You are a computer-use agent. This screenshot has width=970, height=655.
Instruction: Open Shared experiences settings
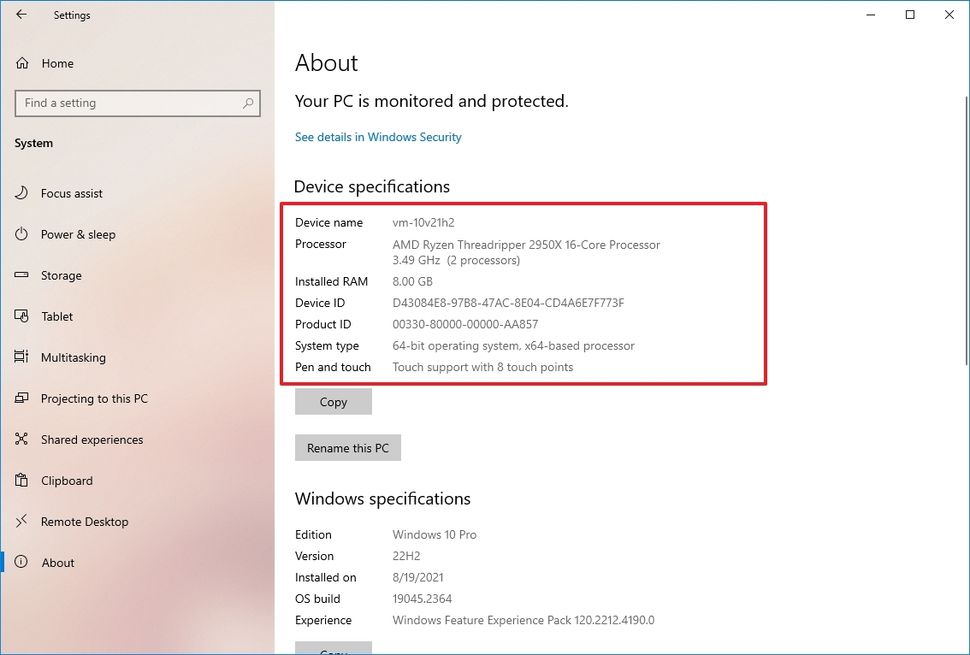(94, 439)
